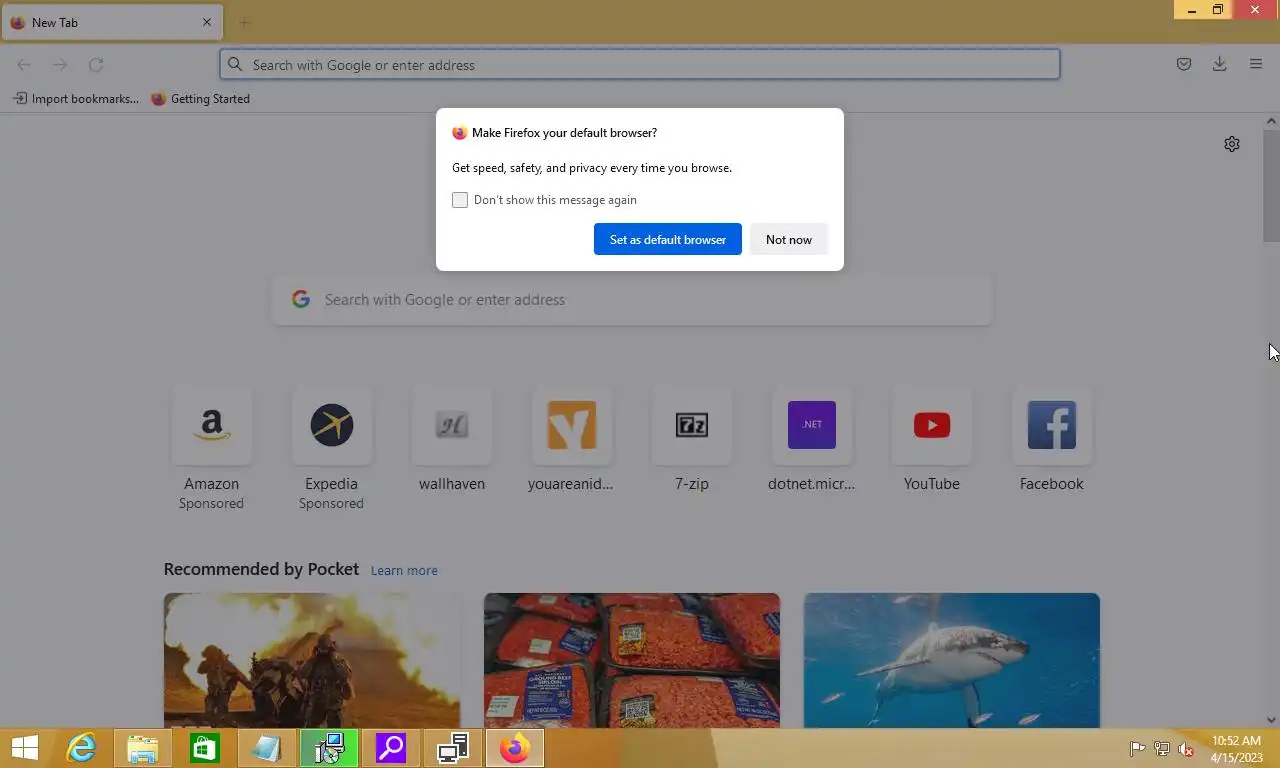Open the wallhaven shortcut tile
The height and width of the screenshot is (768, 1280).
(x=451, y=425)
